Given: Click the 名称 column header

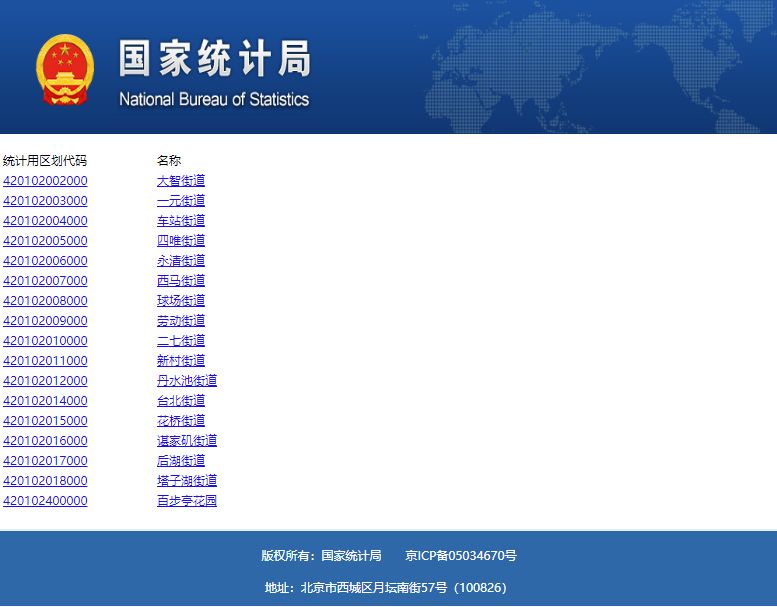Looking at the screenshot, I should [x=169, y=161].
